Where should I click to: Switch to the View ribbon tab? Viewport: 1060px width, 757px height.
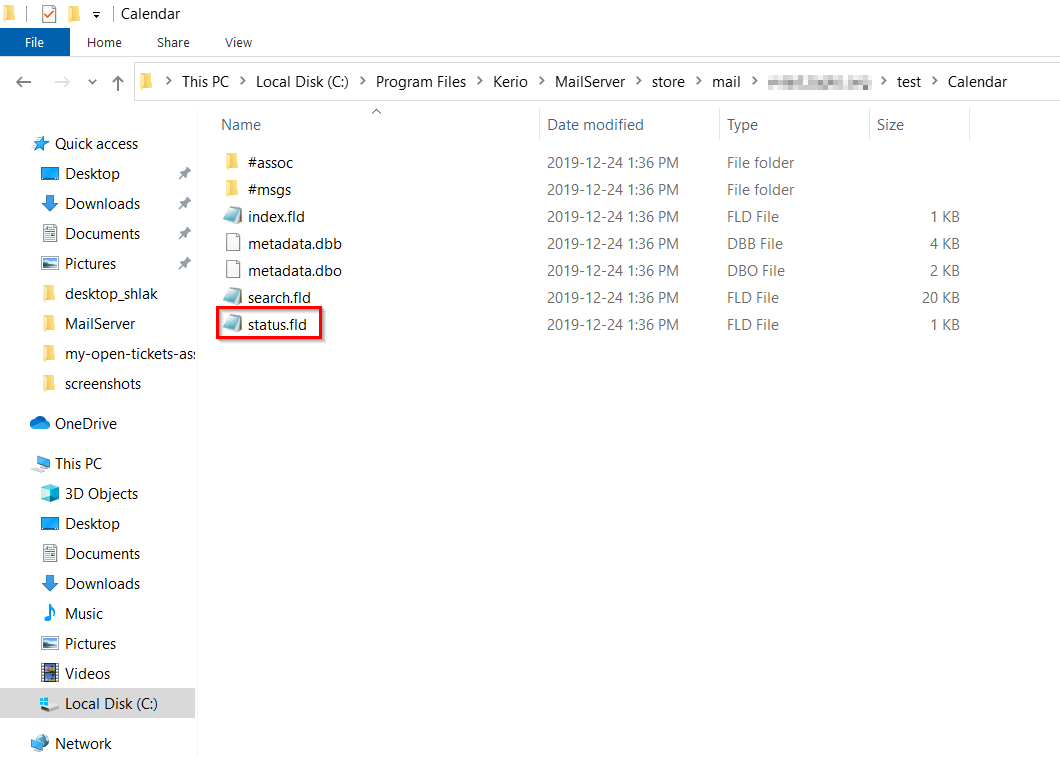point(238,42)
